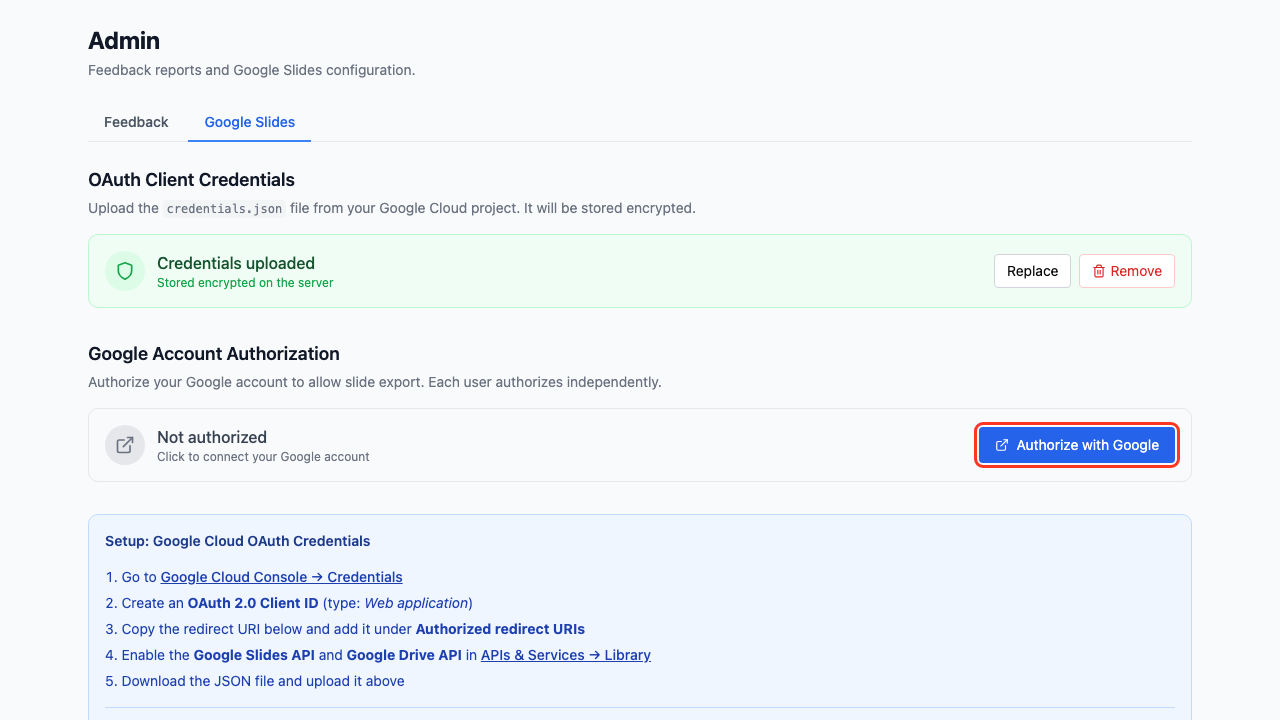Open APIs & Services → Library link
The width and height of the screenshot is (1280, 720).
tap(565, 655)
